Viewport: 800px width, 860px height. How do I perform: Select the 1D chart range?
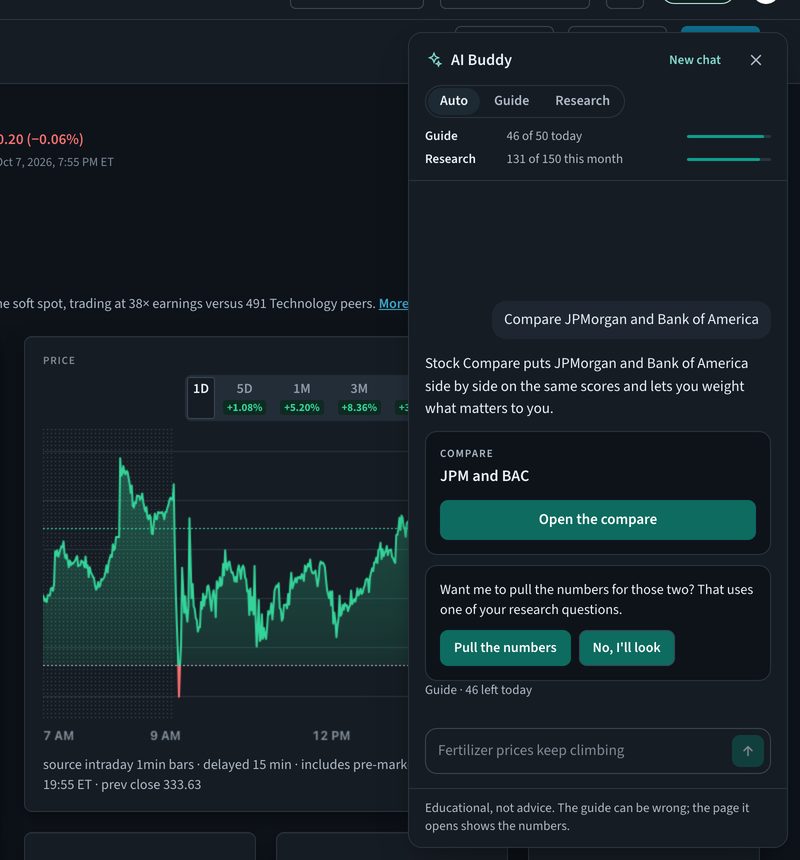[x=201, y=398]
